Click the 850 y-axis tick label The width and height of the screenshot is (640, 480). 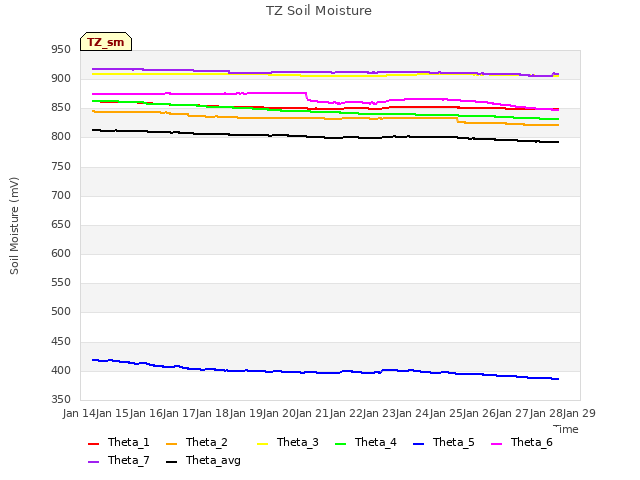pyautogui.click(x=61, y=108)
